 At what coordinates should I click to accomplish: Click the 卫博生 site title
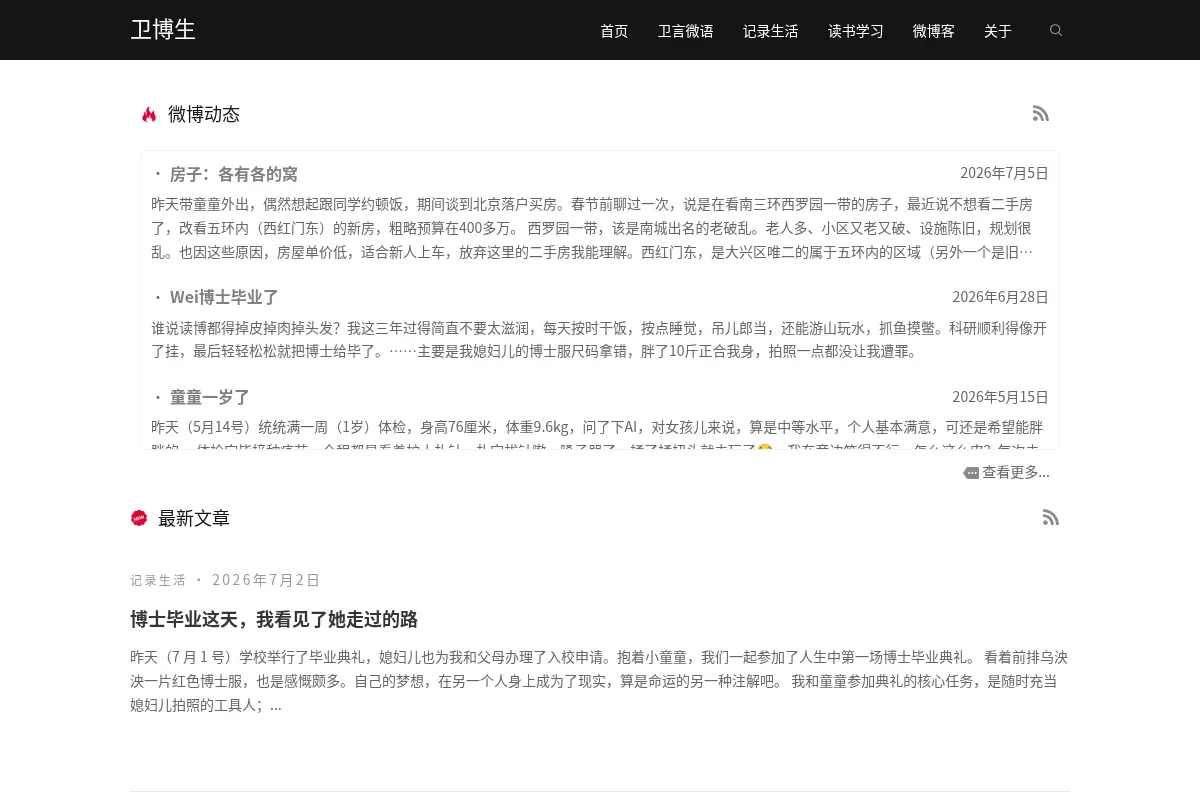click(163, 30)
